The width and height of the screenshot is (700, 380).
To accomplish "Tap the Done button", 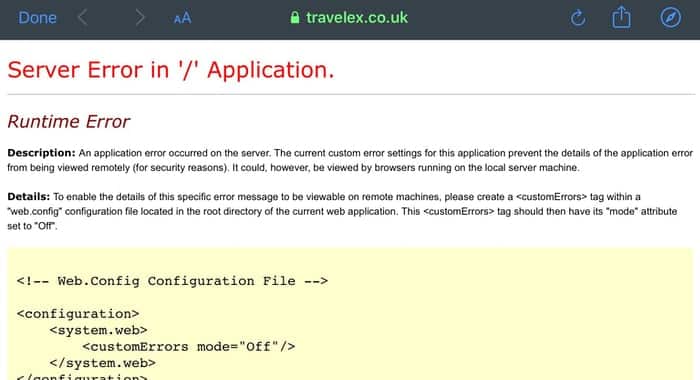I will pyautogui.click(x=37, y=18).
